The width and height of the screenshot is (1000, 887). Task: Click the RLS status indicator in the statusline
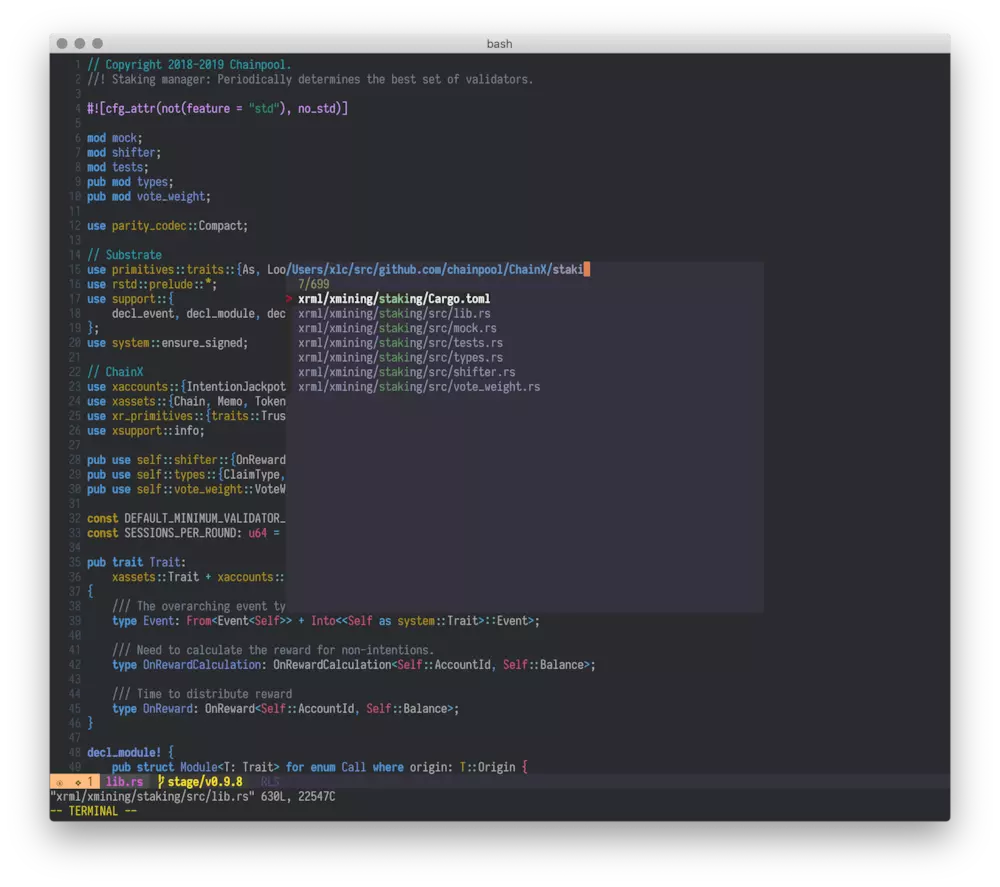[x=269, y=781]
